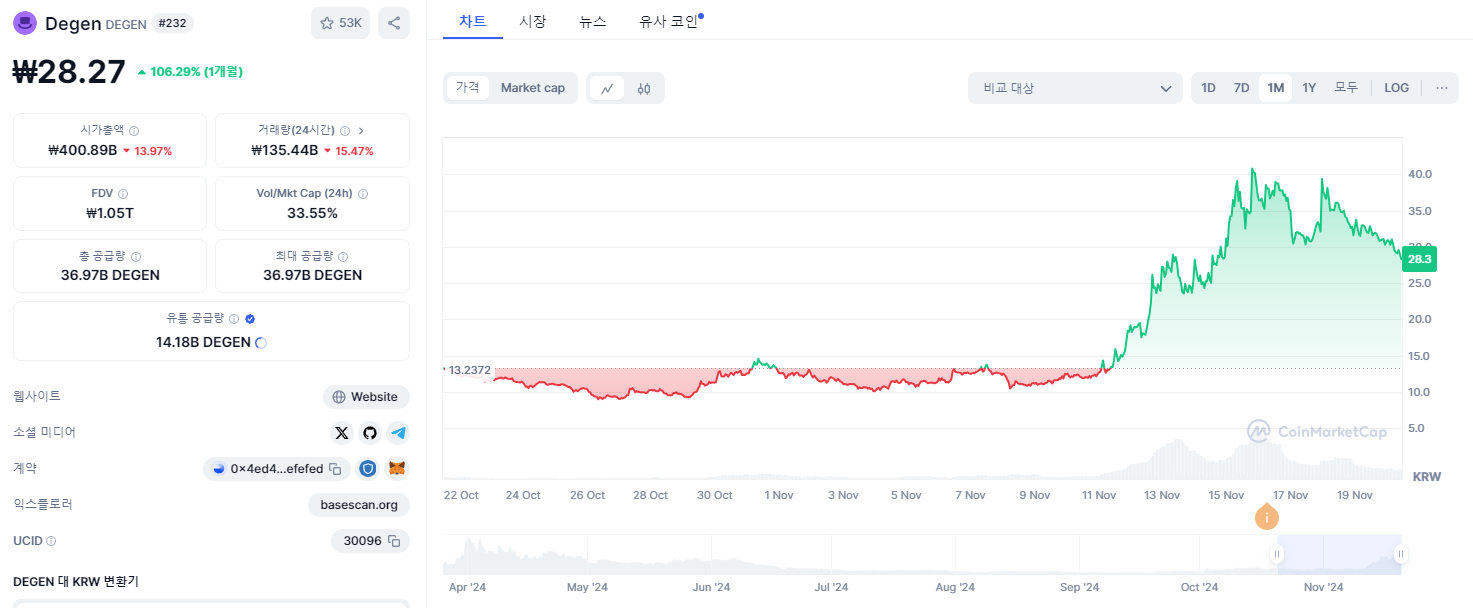Click the right handle of range slider

(1401, 554)
